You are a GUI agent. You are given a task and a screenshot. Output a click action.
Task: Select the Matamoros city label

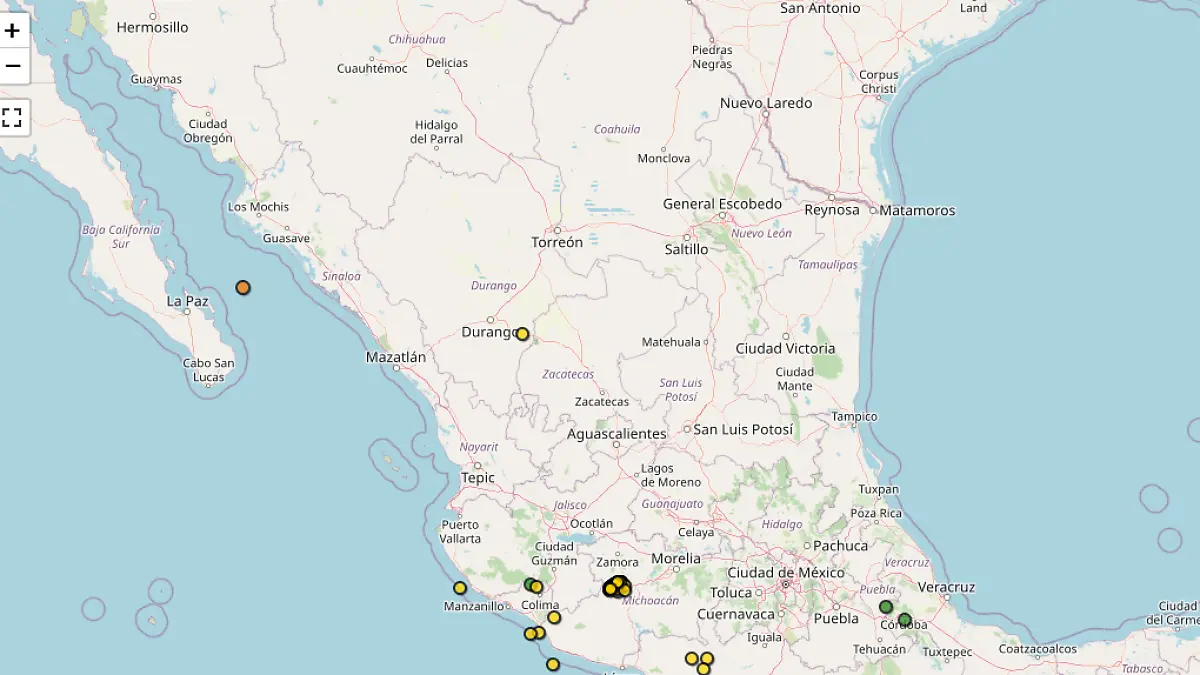(918, 210)
